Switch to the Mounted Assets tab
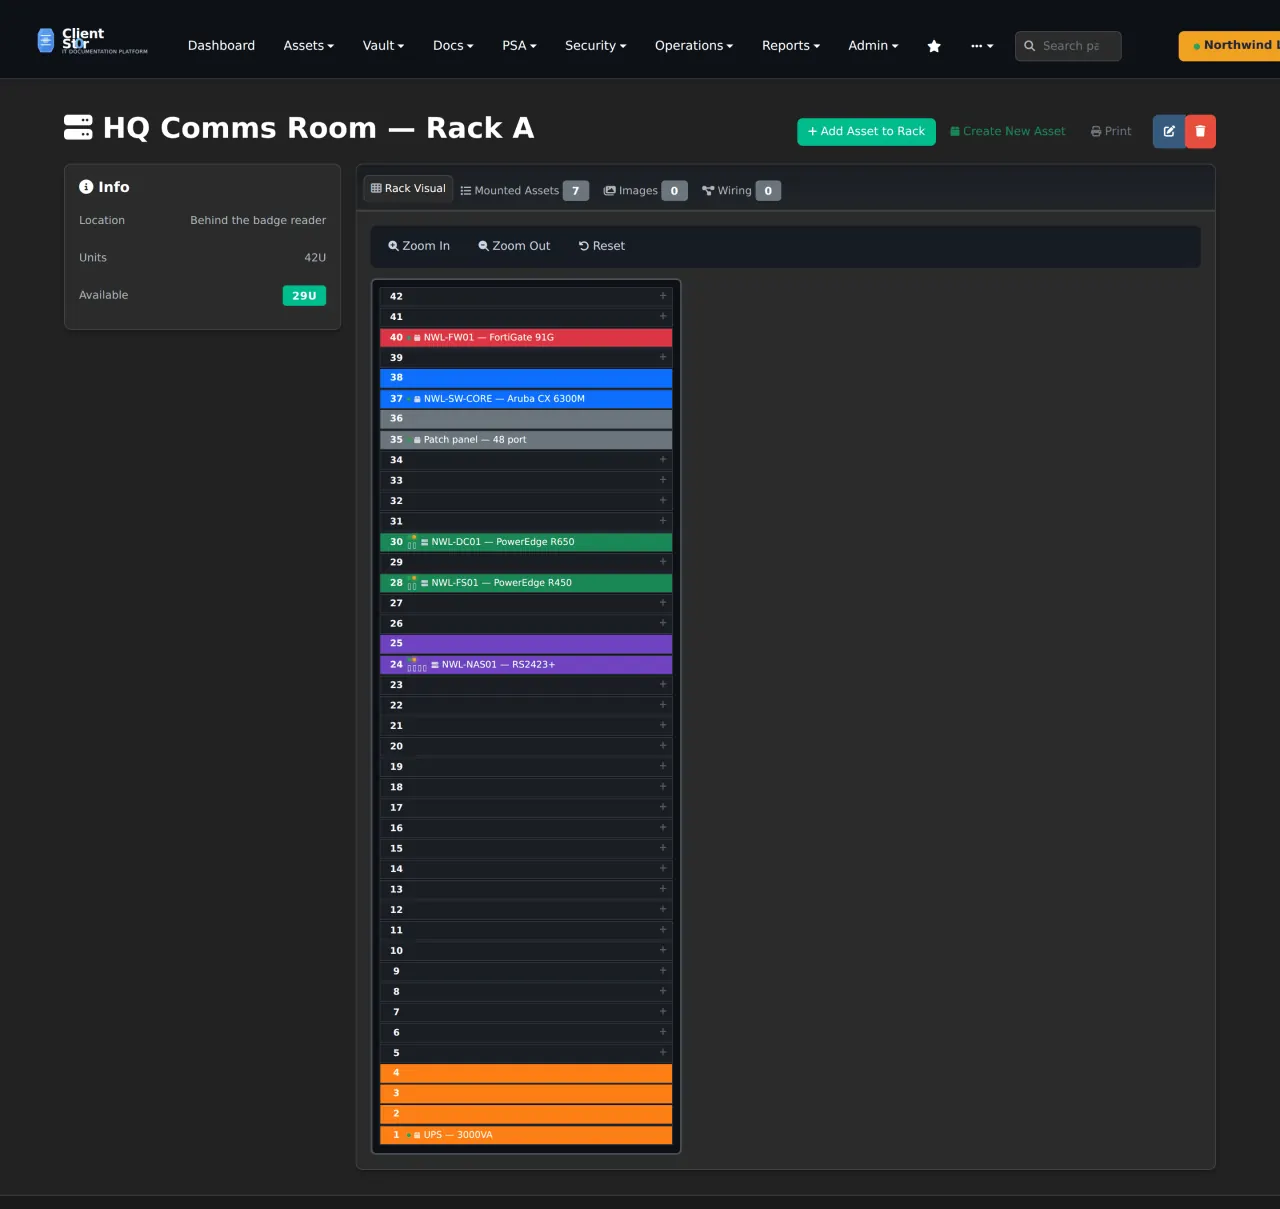Viewport: 1280px width, 1209px height. [524, 190]
